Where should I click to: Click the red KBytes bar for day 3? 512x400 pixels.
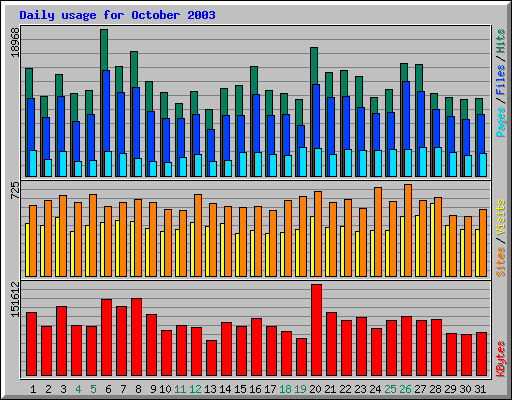tap(62, 341)
